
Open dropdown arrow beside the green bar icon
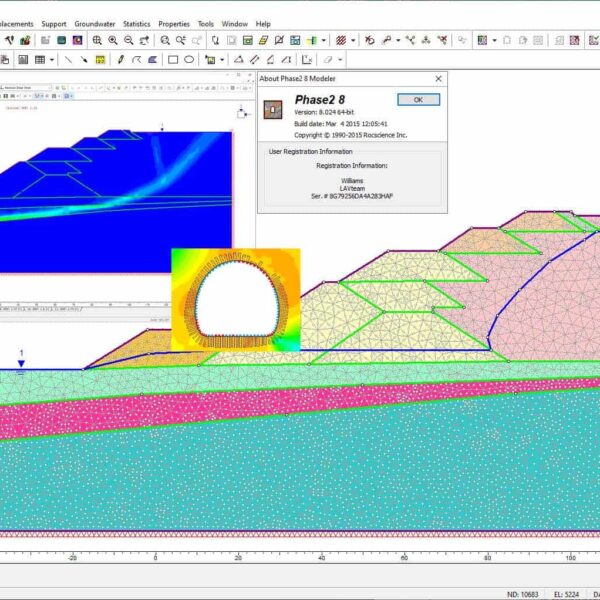(x=324, y=40)
